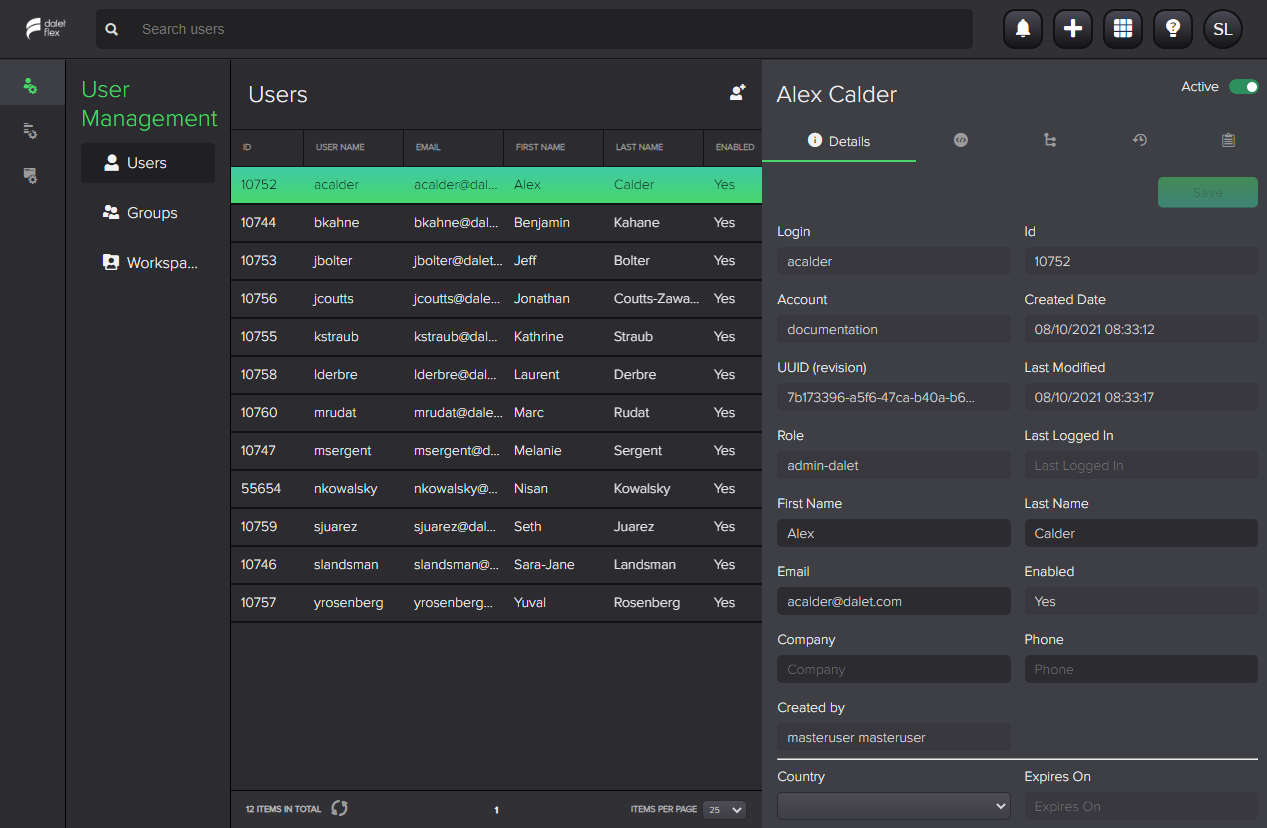Open the Country dropdown

[x=893, y=805]
